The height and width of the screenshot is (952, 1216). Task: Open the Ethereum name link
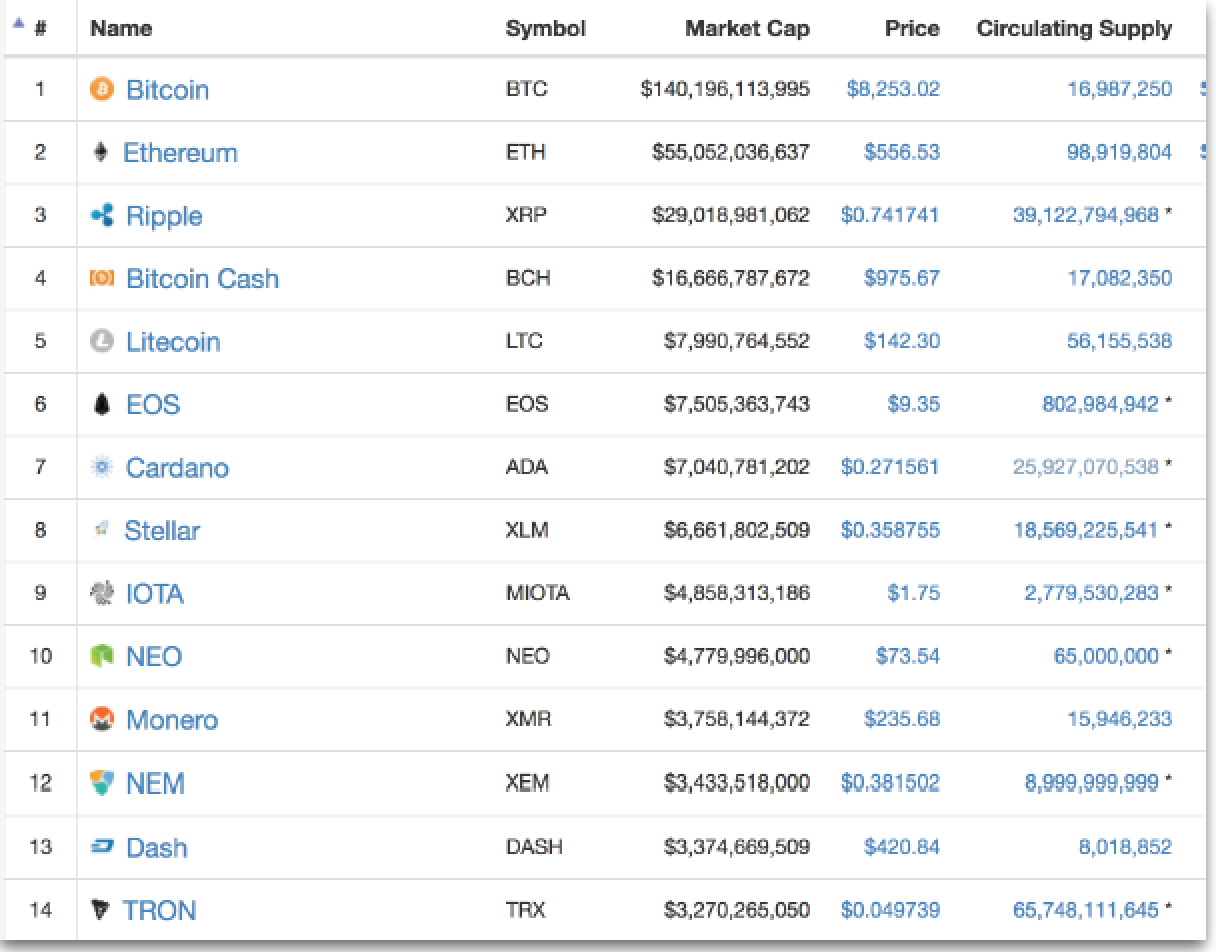tap(180, 153)
